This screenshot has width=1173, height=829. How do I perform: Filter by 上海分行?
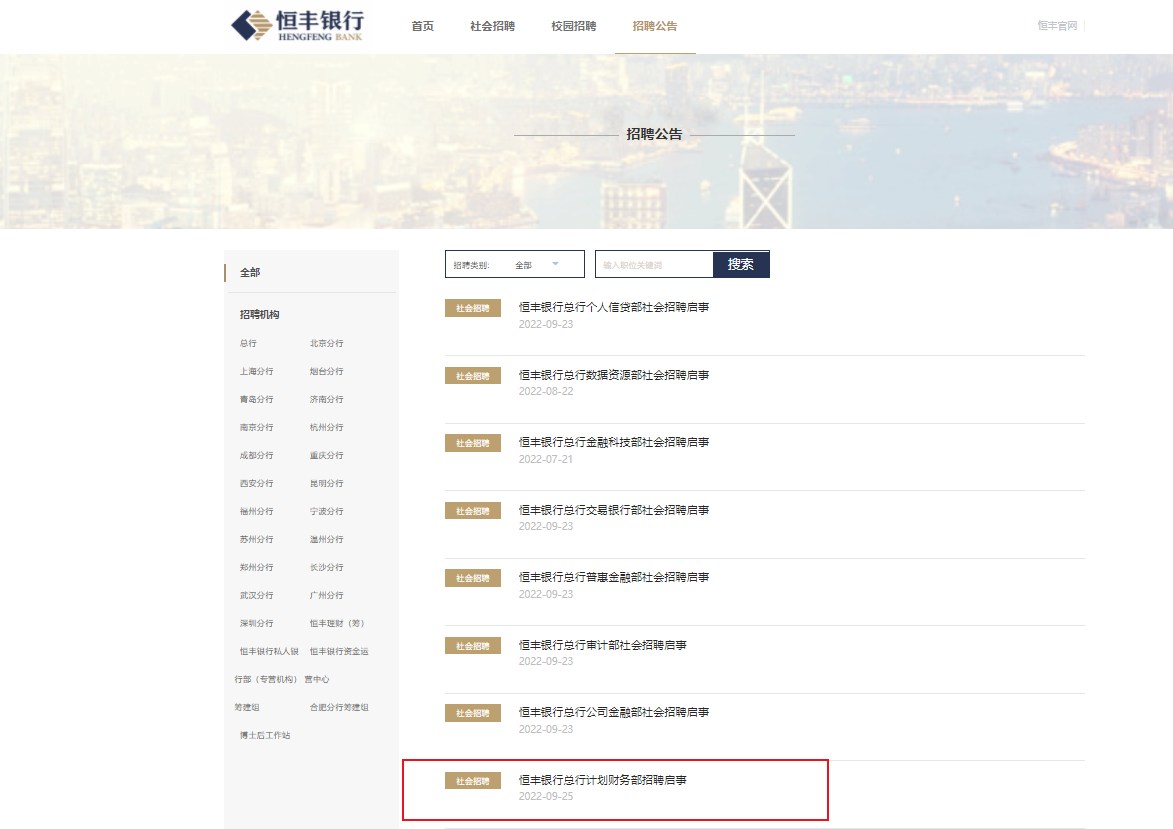point(256,371)
